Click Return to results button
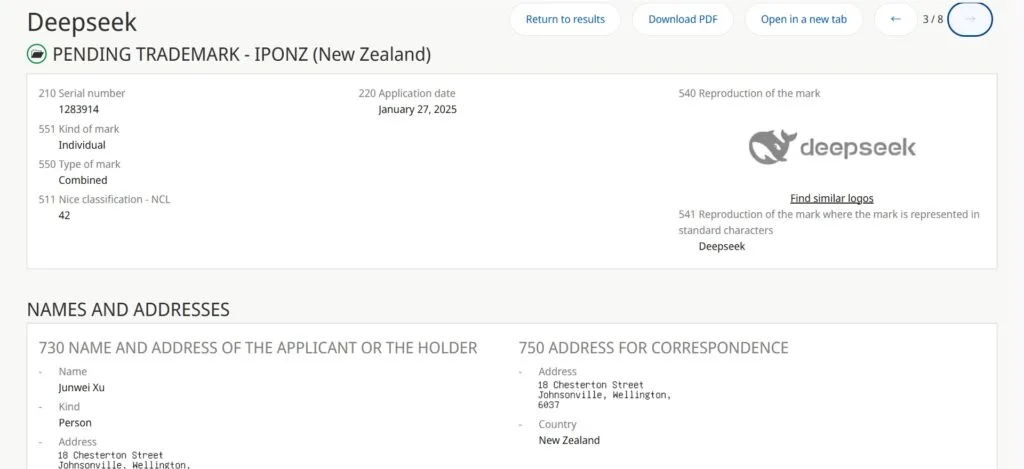1024x469 pixels. [x=565, y=19]
